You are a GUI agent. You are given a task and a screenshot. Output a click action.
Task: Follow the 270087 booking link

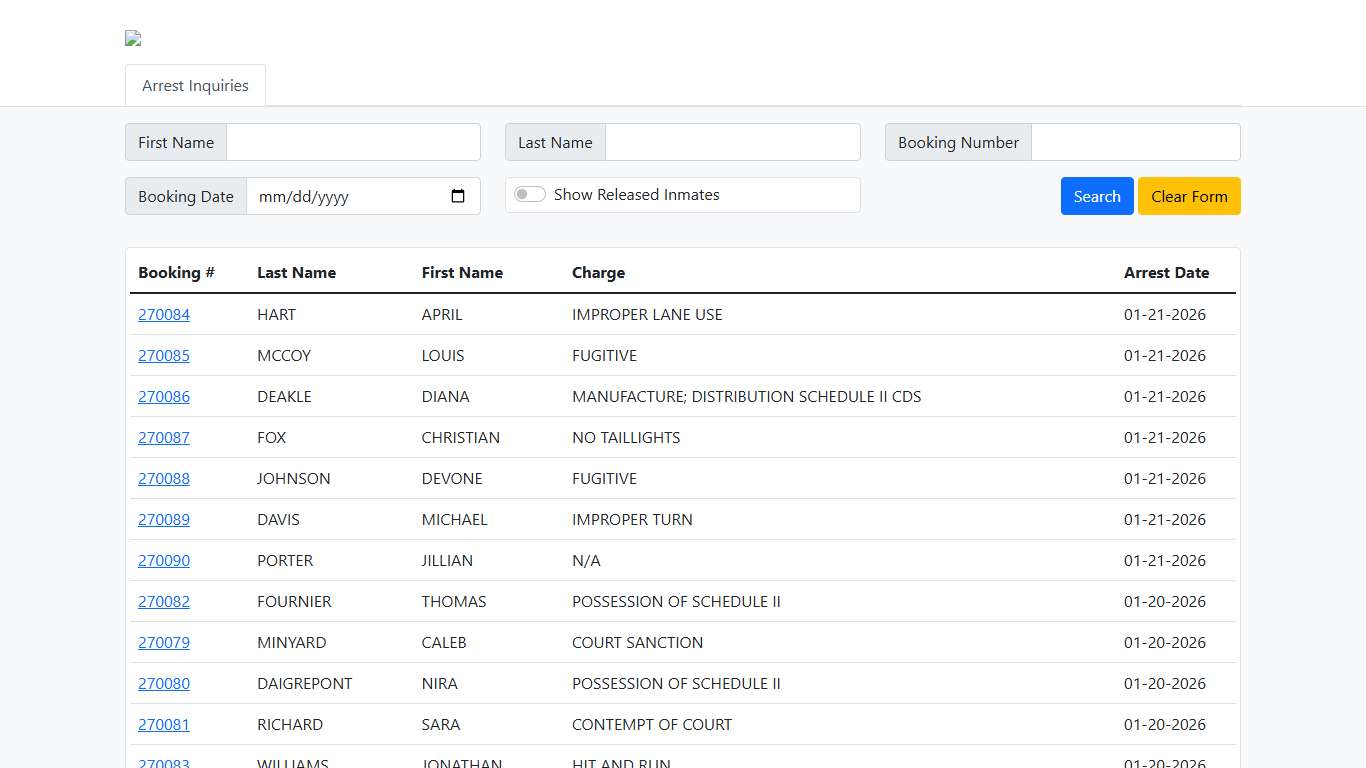[164, 438]
